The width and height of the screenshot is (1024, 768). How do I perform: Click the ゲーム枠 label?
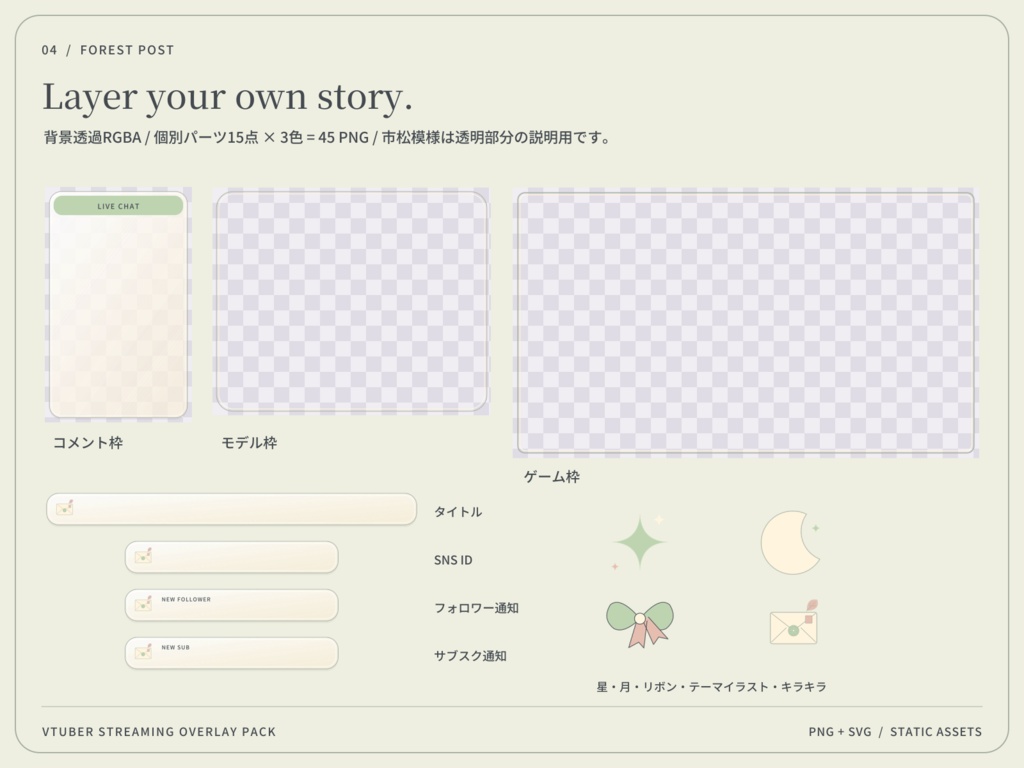click(552, 477)
